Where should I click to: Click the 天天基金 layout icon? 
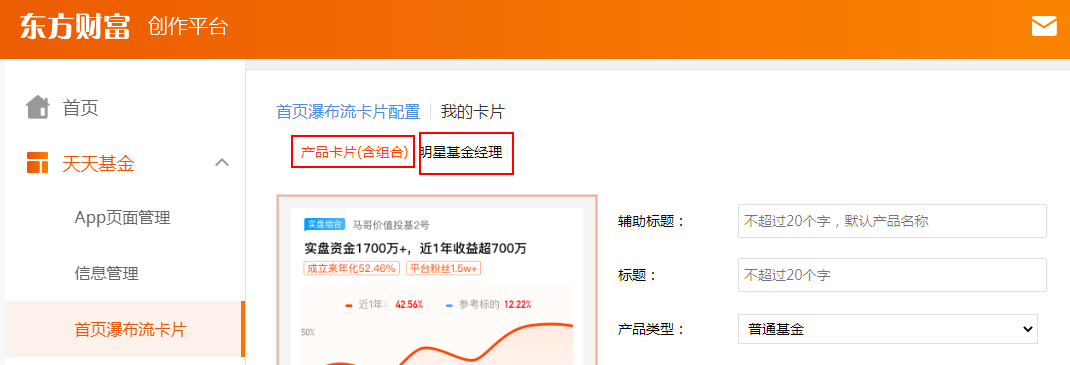click(38, 164)
